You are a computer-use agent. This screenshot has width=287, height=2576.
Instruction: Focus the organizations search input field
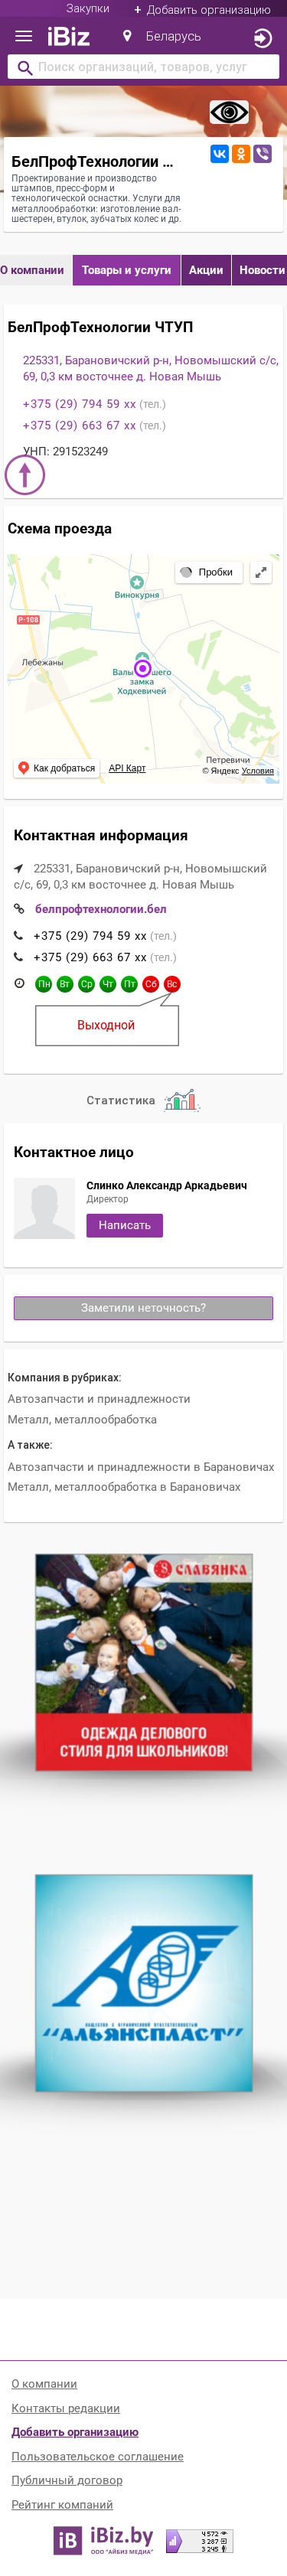pos(143,67)
